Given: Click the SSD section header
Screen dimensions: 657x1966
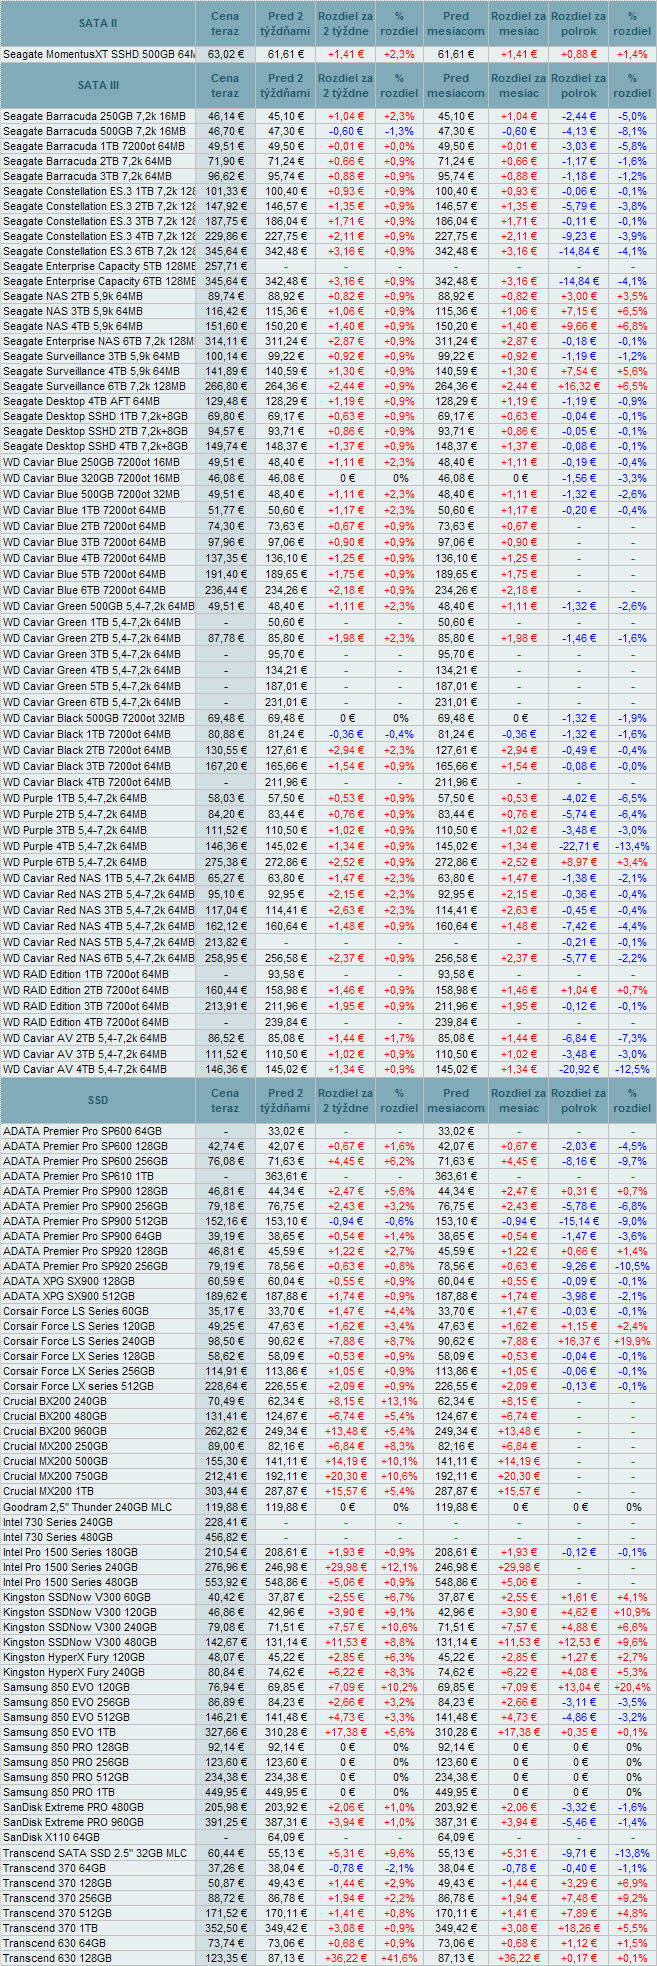Looking at the screenshot, I should (98, 1100).
